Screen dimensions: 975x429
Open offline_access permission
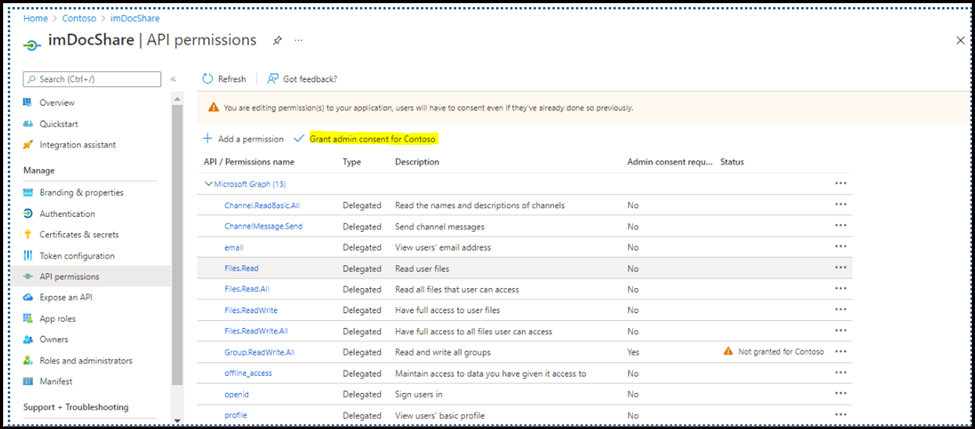pyautogui.click(x=248, y=373)
